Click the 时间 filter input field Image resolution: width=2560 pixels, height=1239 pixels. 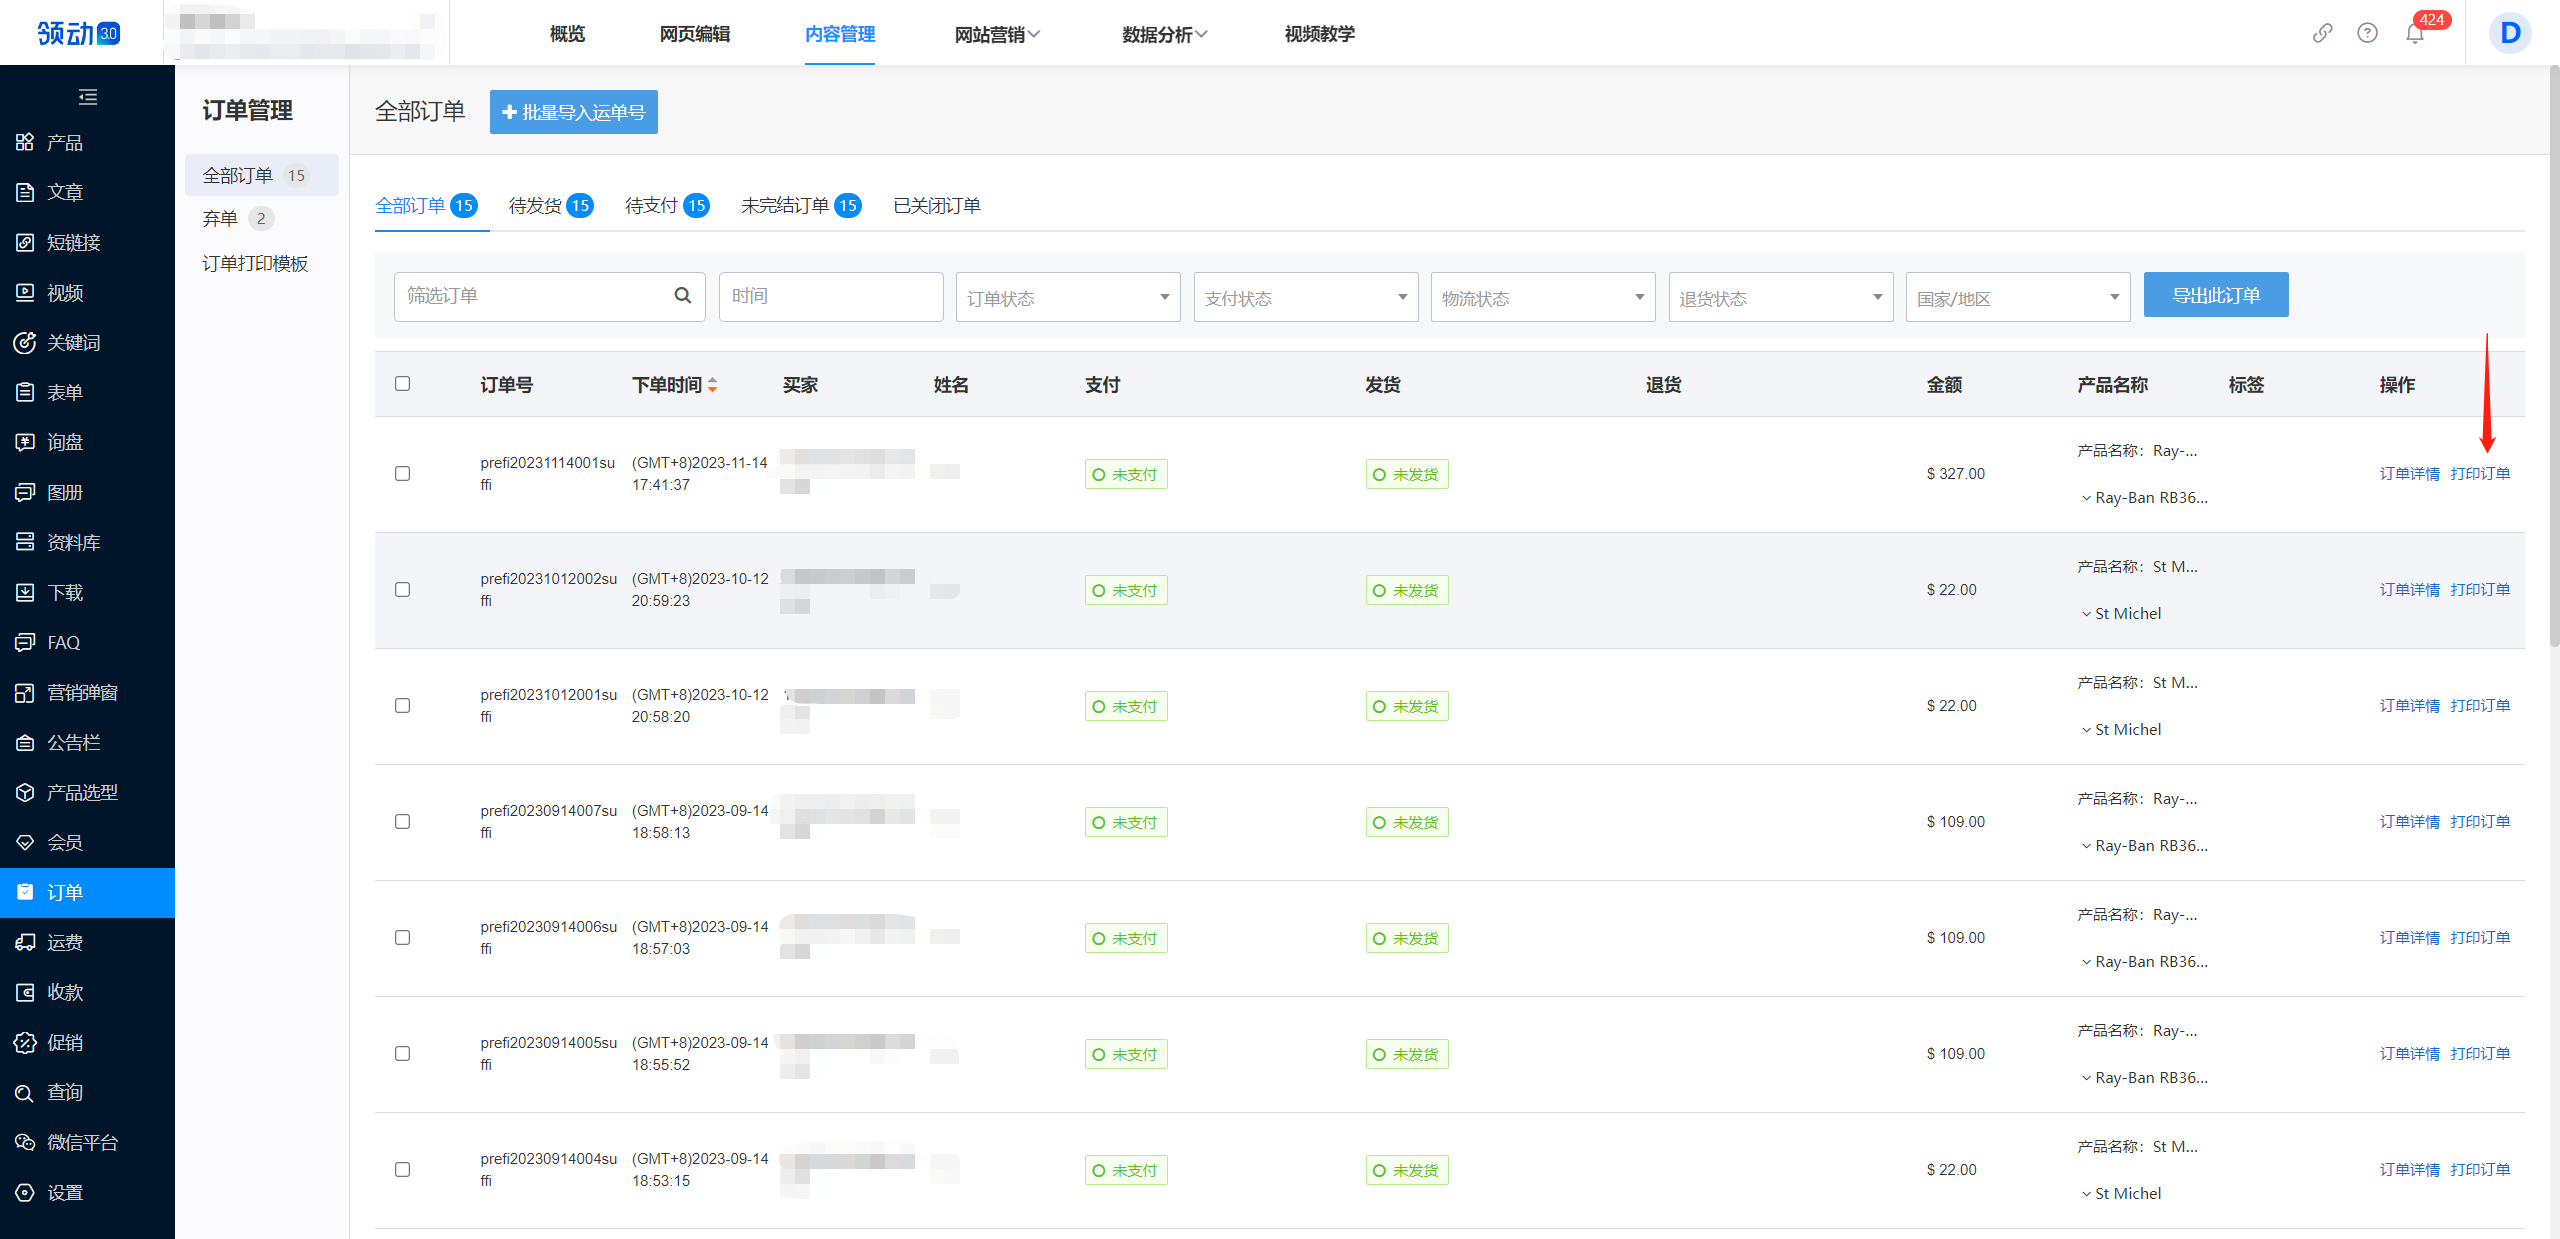coord(830,297)
